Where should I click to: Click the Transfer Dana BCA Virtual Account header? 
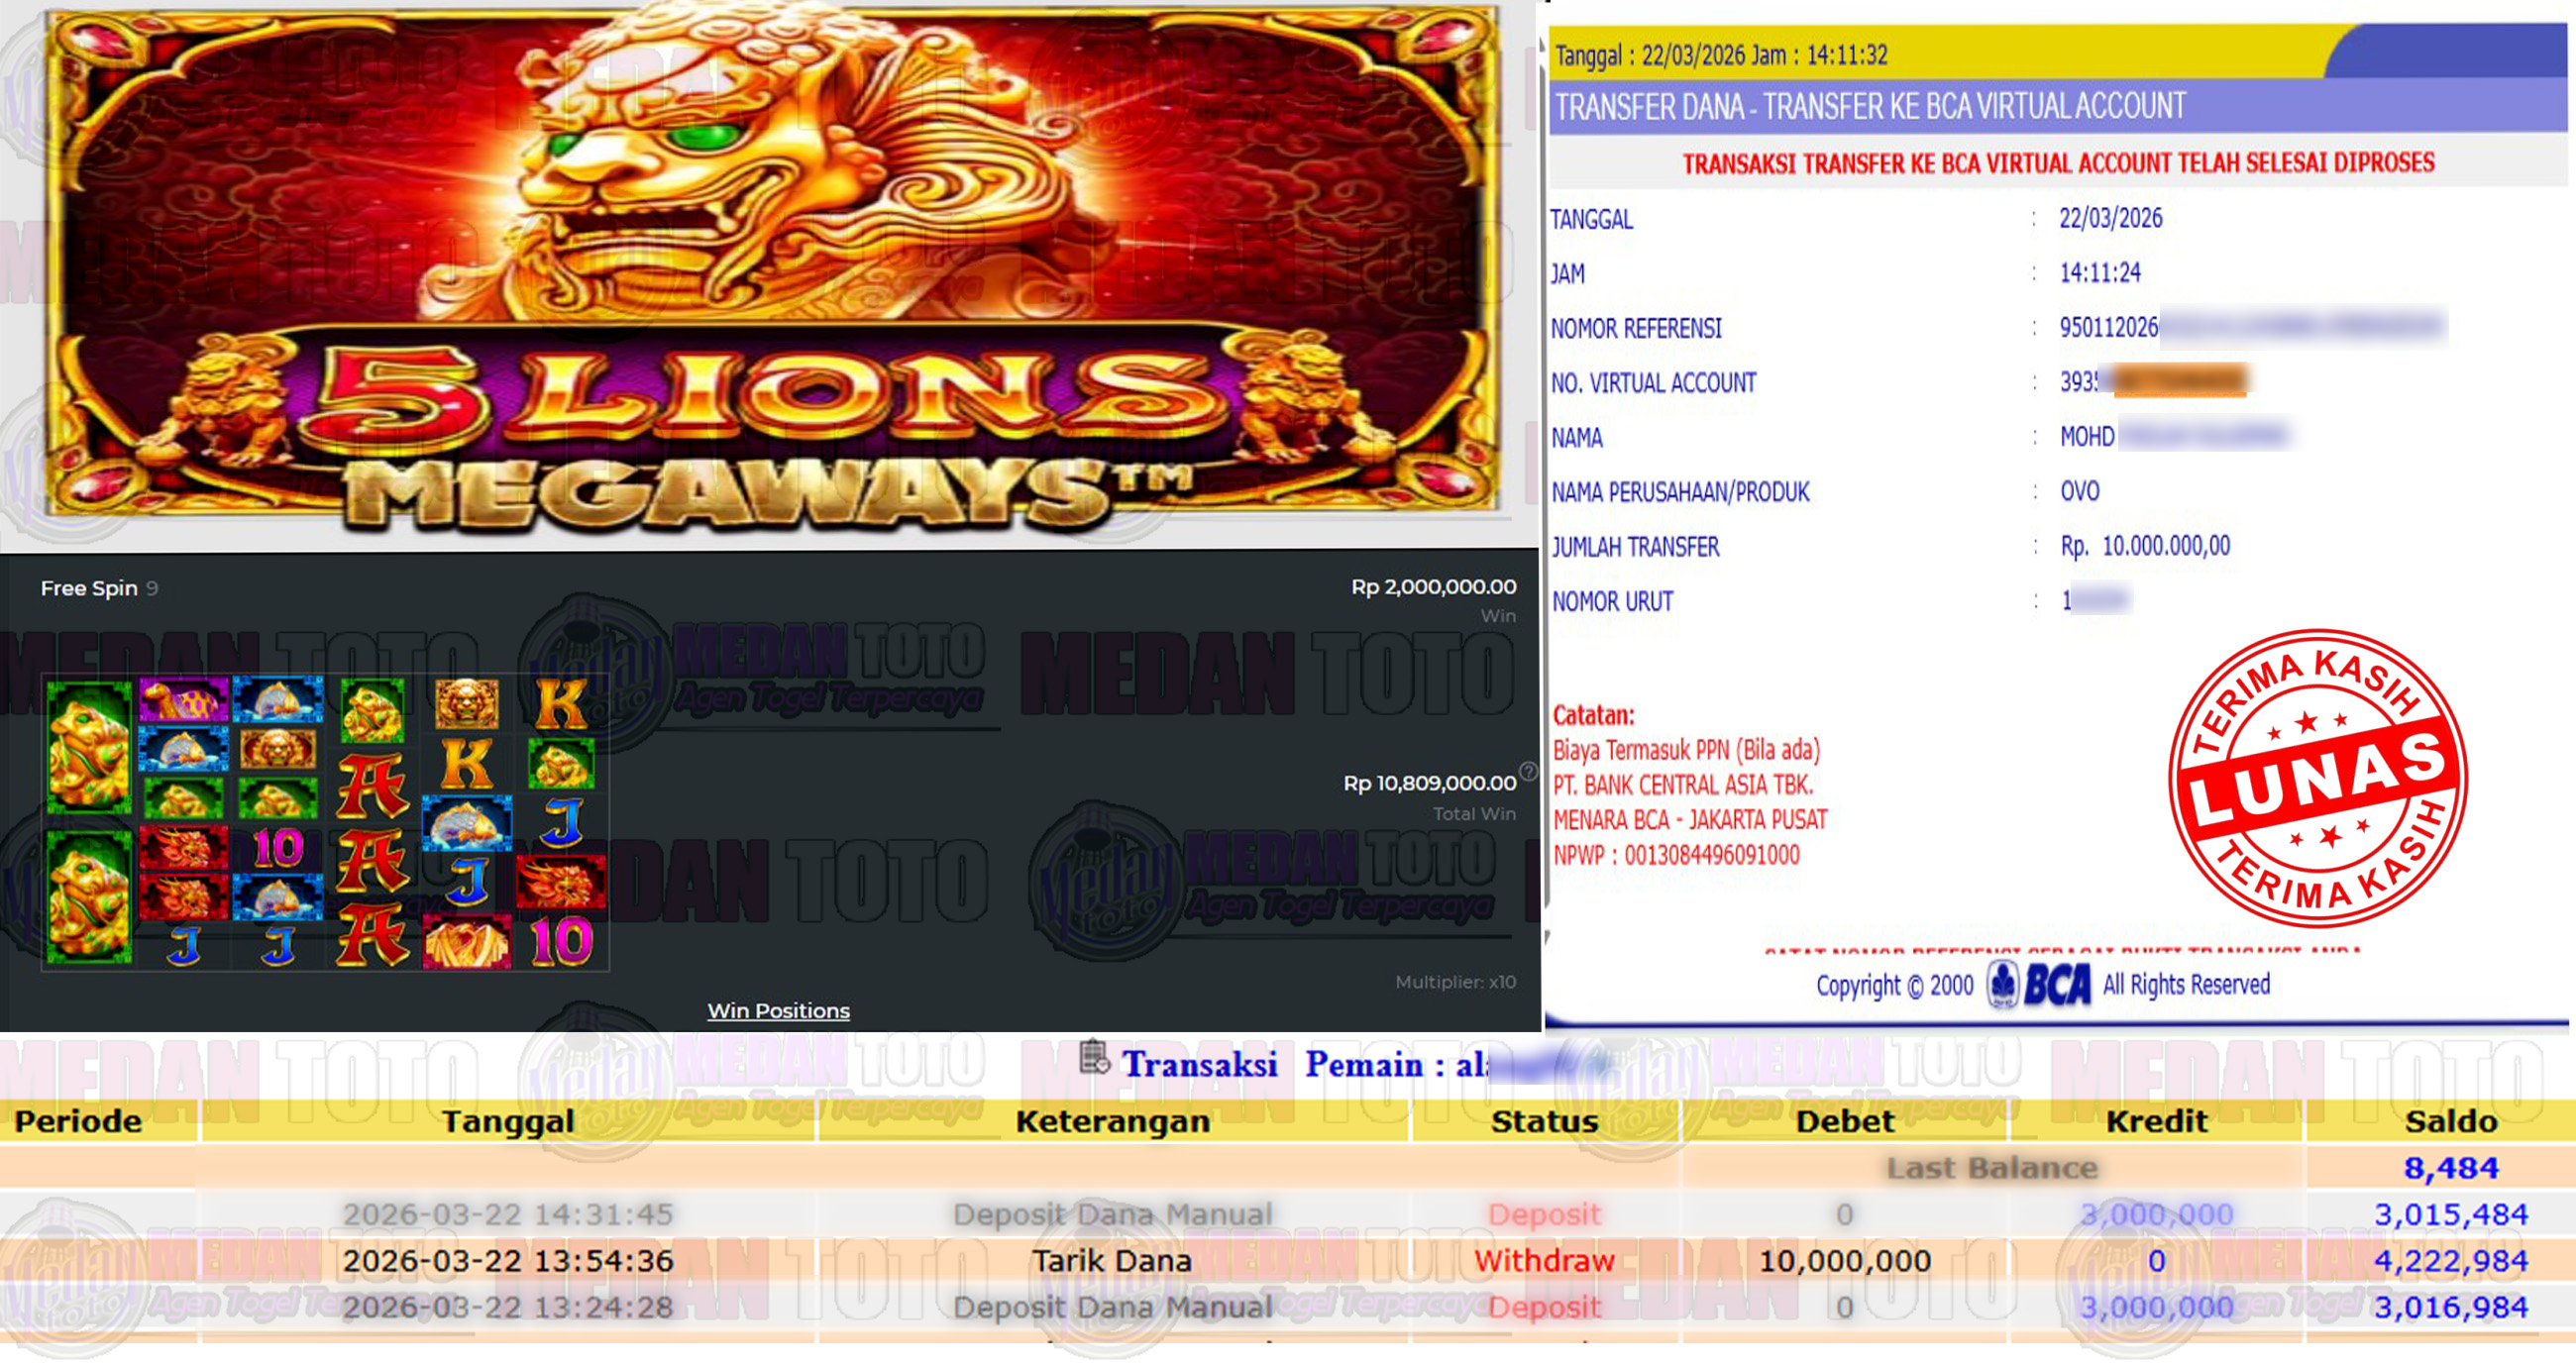click(x=1870, y=107)
